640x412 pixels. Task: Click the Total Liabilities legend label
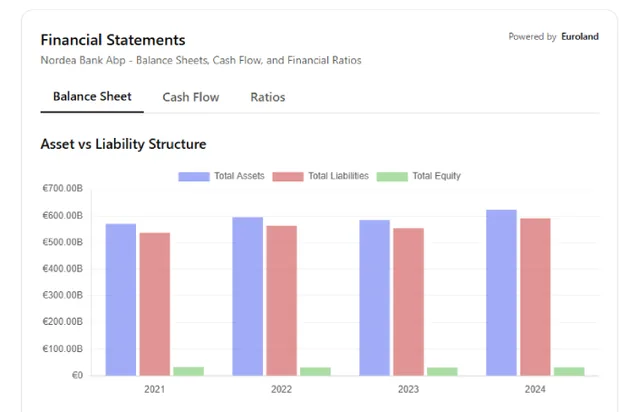click(x=338, y=176)
